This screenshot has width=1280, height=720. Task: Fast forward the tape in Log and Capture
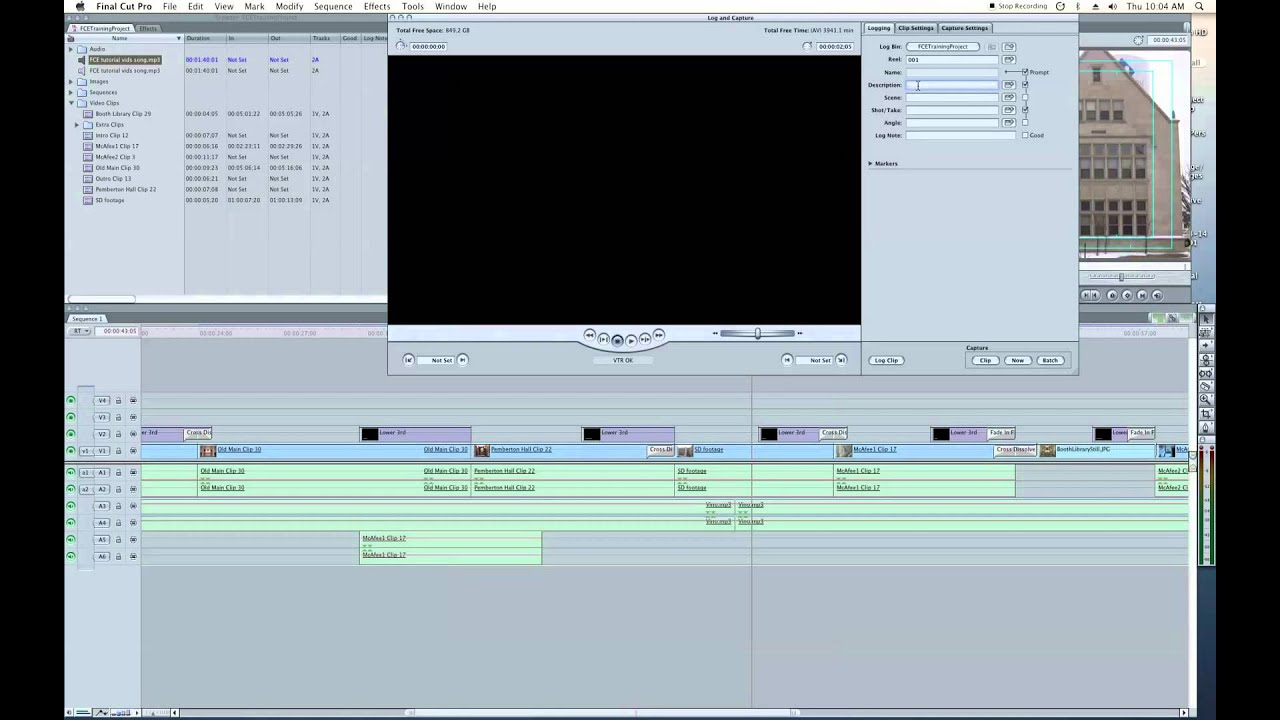[658, 335]
